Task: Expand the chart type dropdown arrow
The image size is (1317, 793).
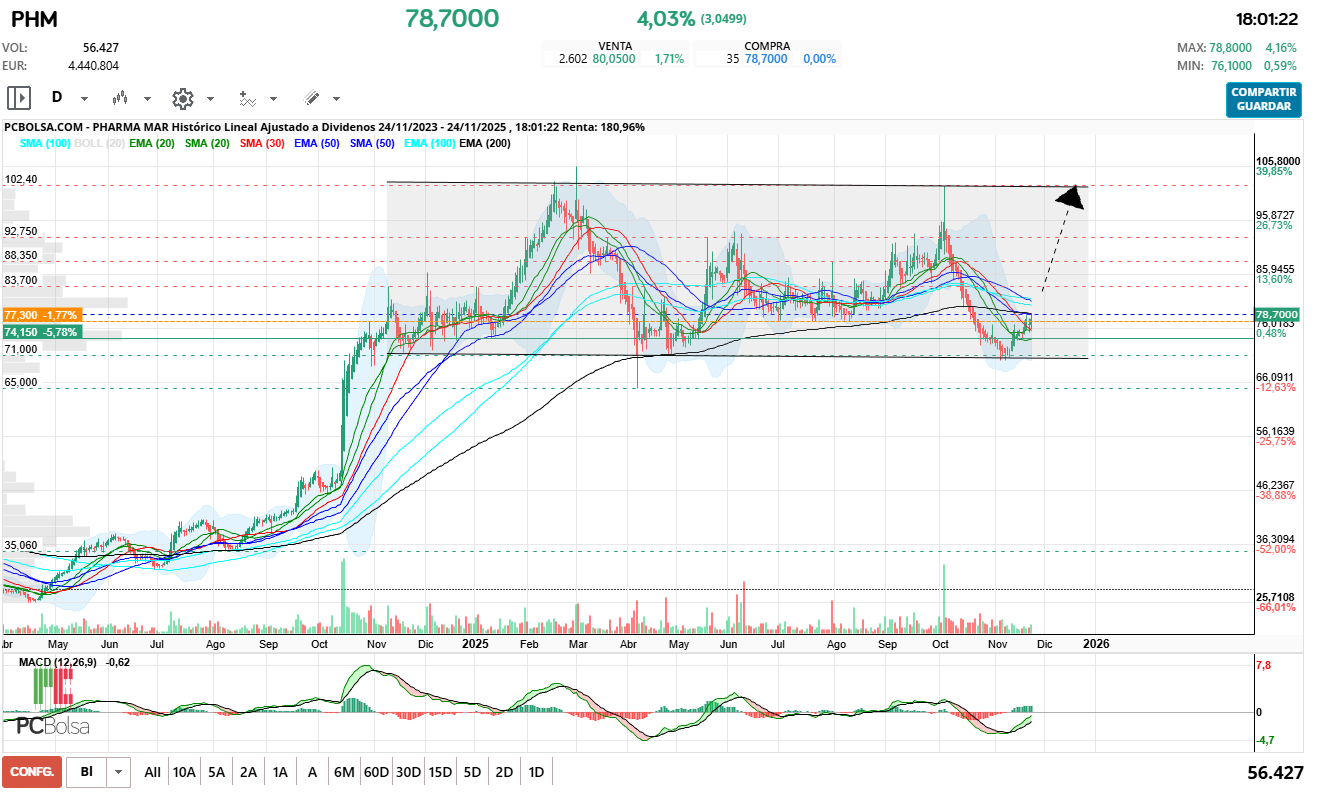Action: 147,99
